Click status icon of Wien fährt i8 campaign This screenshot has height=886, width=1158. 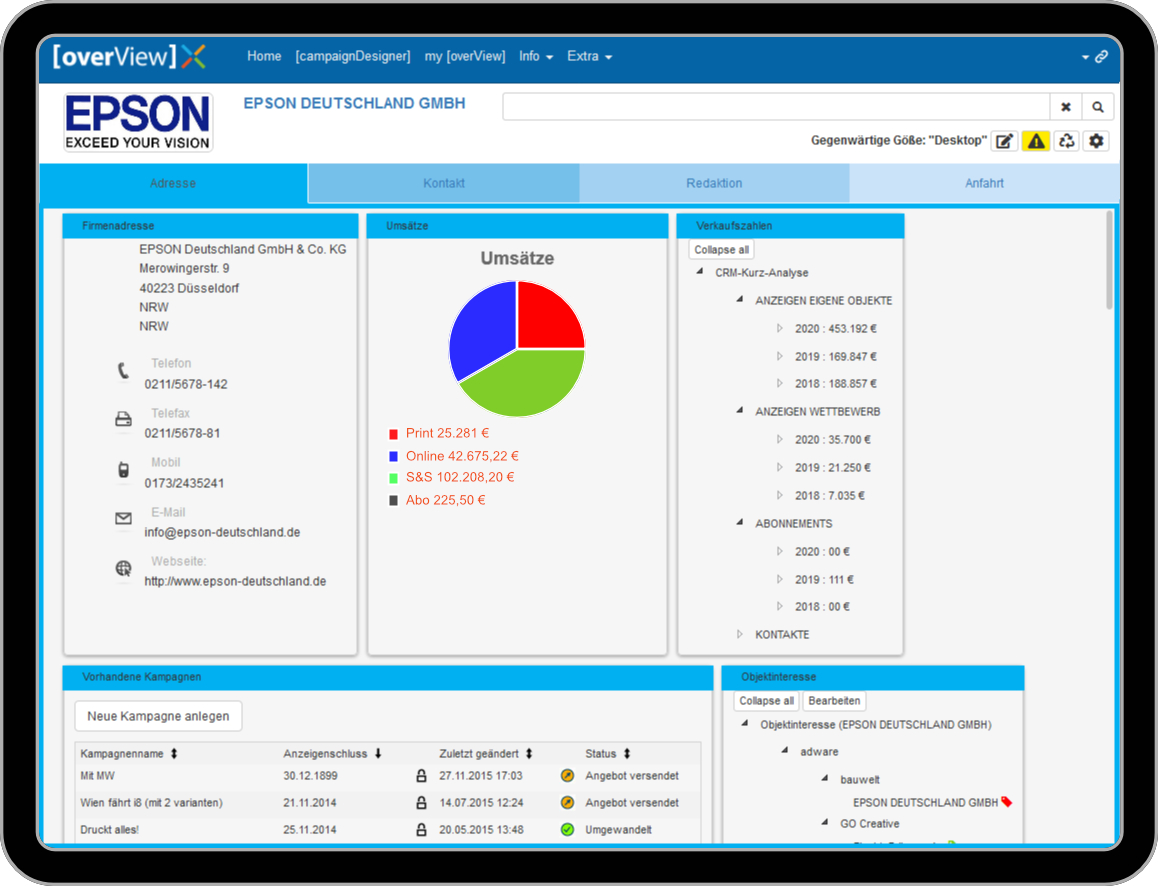pos(567,803)
